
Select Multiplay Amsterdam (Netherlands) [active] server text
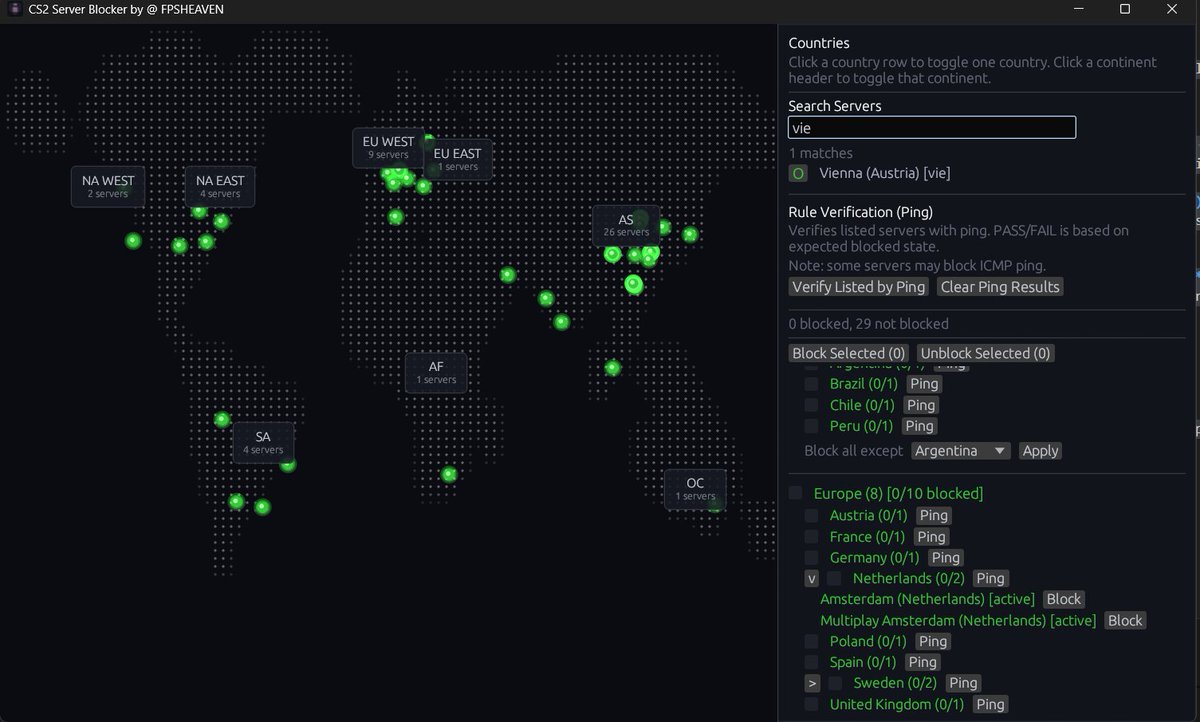[958, 621]
